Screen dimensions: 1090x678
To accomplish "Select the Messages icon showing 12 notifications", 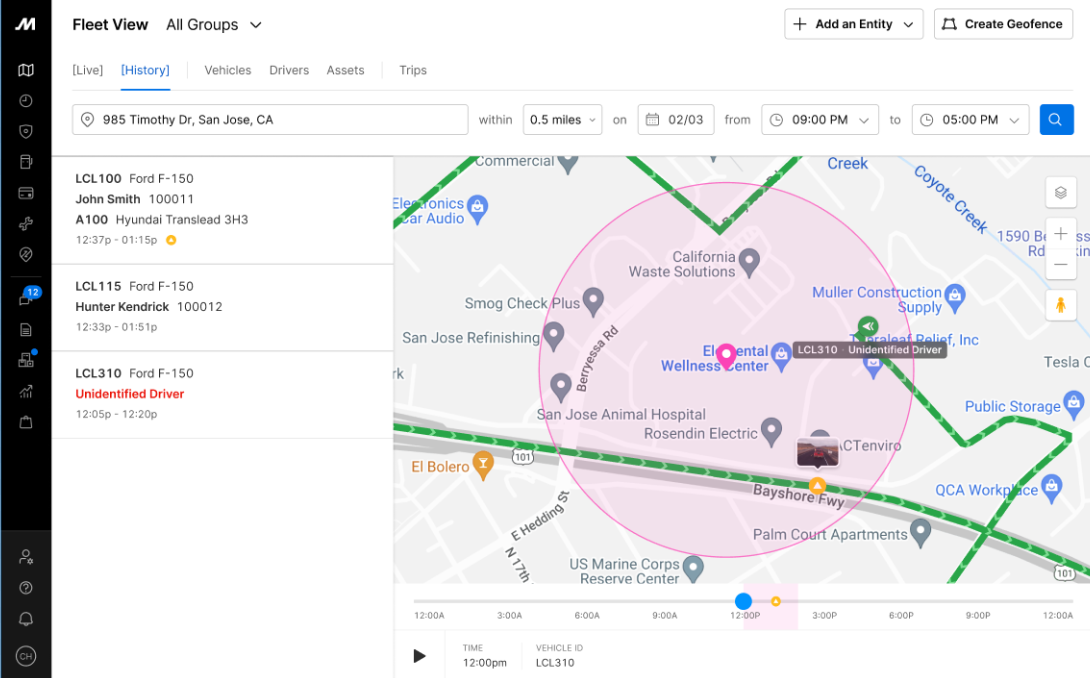I will [27, 297].
